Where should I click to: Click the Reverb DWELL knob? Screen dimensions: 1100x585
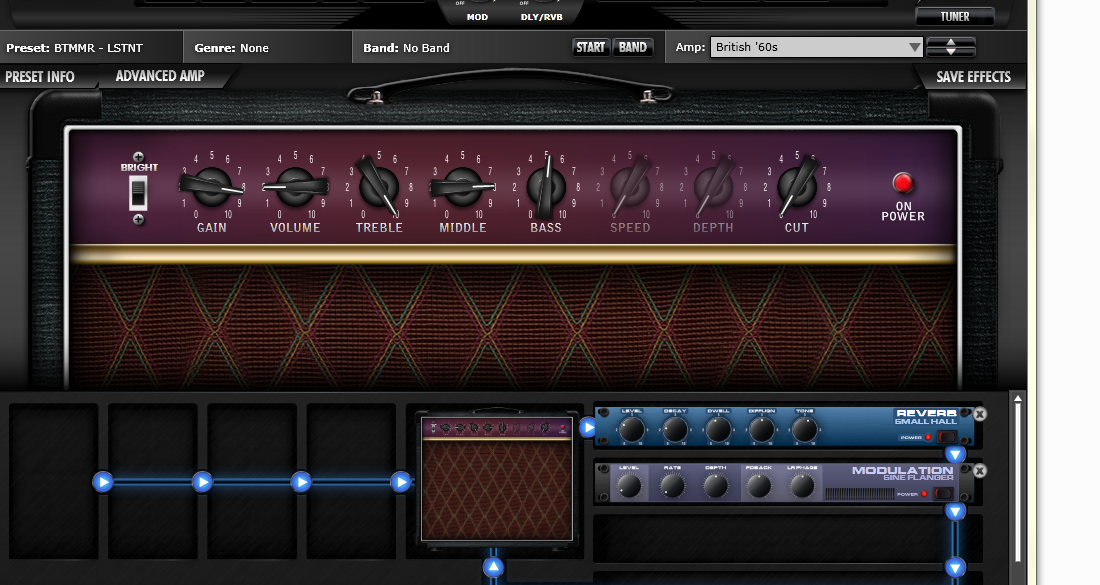[x=718, y=429]
